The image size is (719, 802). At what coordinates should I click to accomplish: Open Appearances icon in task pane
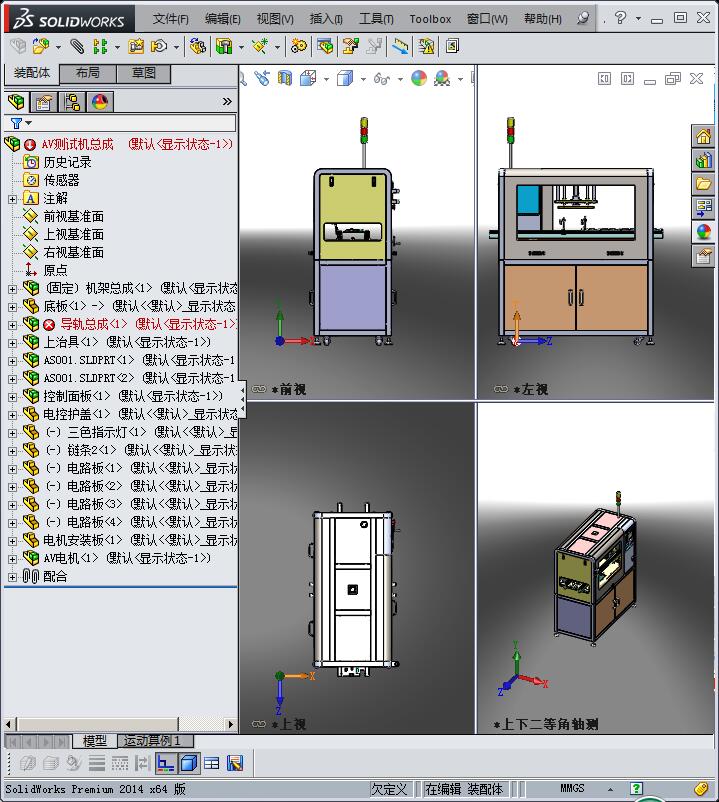(703, 232)
